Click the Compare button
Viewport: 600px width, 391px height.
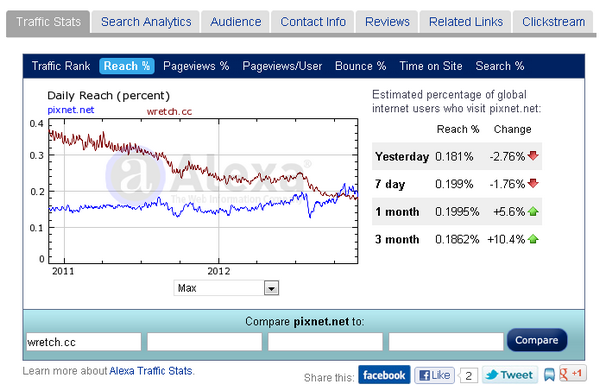(x=537, y=340)
